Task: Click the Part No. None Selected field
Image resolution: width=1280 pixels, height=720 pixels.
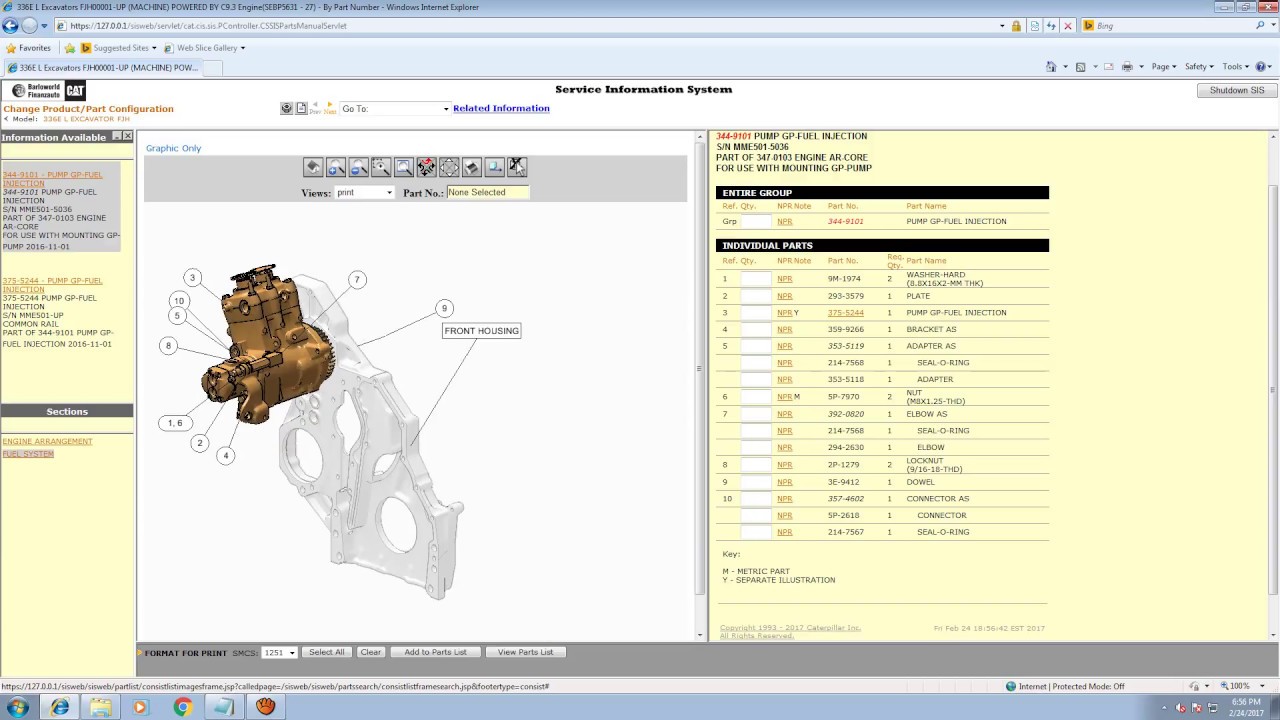Action: click(487, 192)
